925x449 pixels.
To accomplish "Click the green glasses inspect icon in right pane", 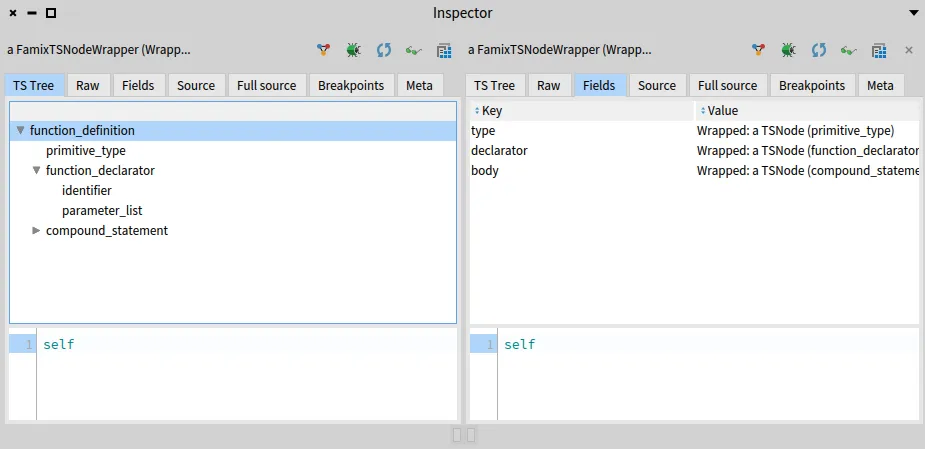I will (x=849, y=51).
